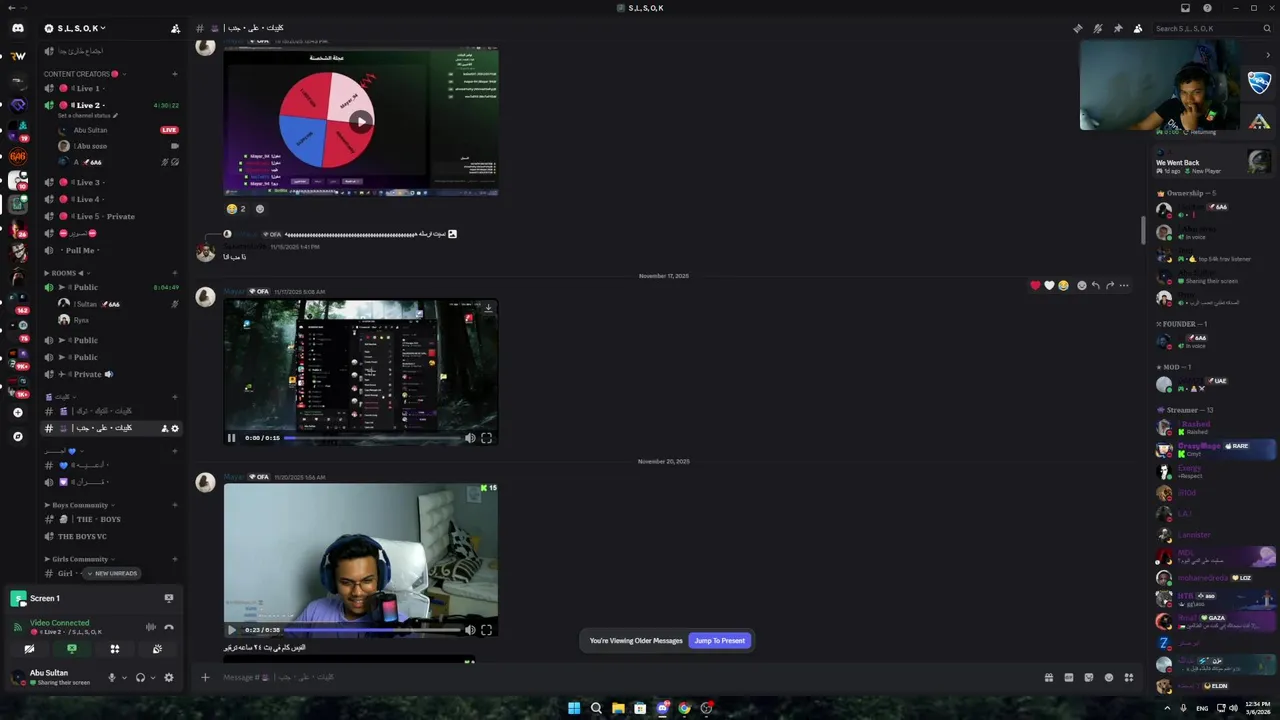Image resolution: width=1280 pixels, height=720 pixels.
Task: Create invite icon on selected text channel
Action: pos(164,428)
